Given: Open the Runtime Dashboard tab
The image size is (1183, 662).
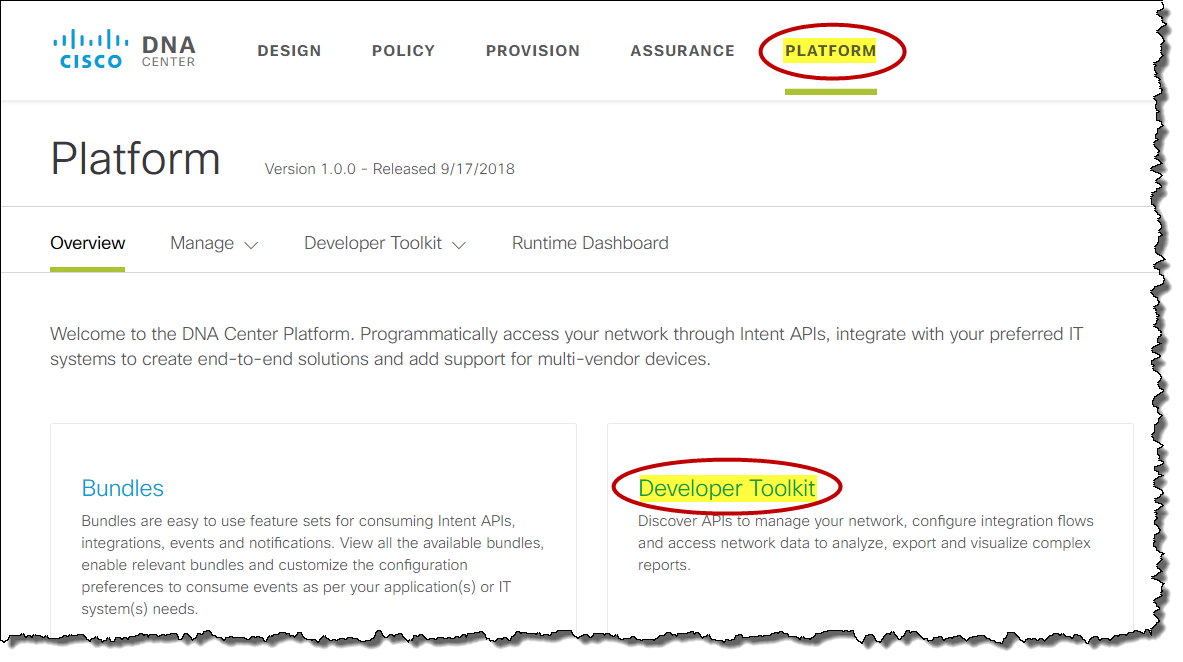Looking at the screenshot, I should click(x=590, y=243).
